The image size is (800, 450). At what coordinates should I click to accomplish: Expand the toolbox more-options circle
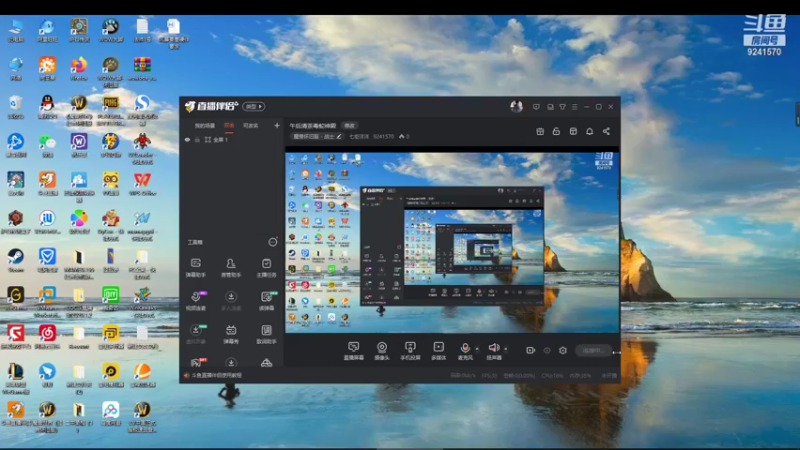coord(273,242)
